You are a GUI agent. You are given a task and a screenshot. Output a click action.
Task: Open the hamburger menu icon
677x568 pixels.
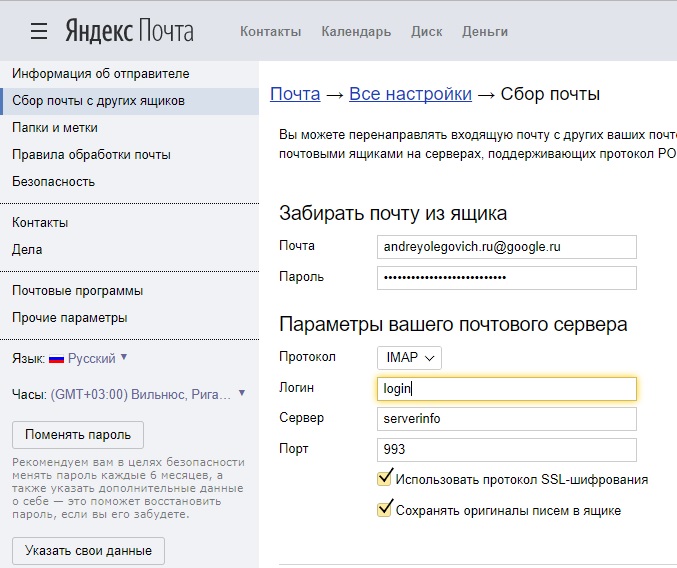[39, 31]
